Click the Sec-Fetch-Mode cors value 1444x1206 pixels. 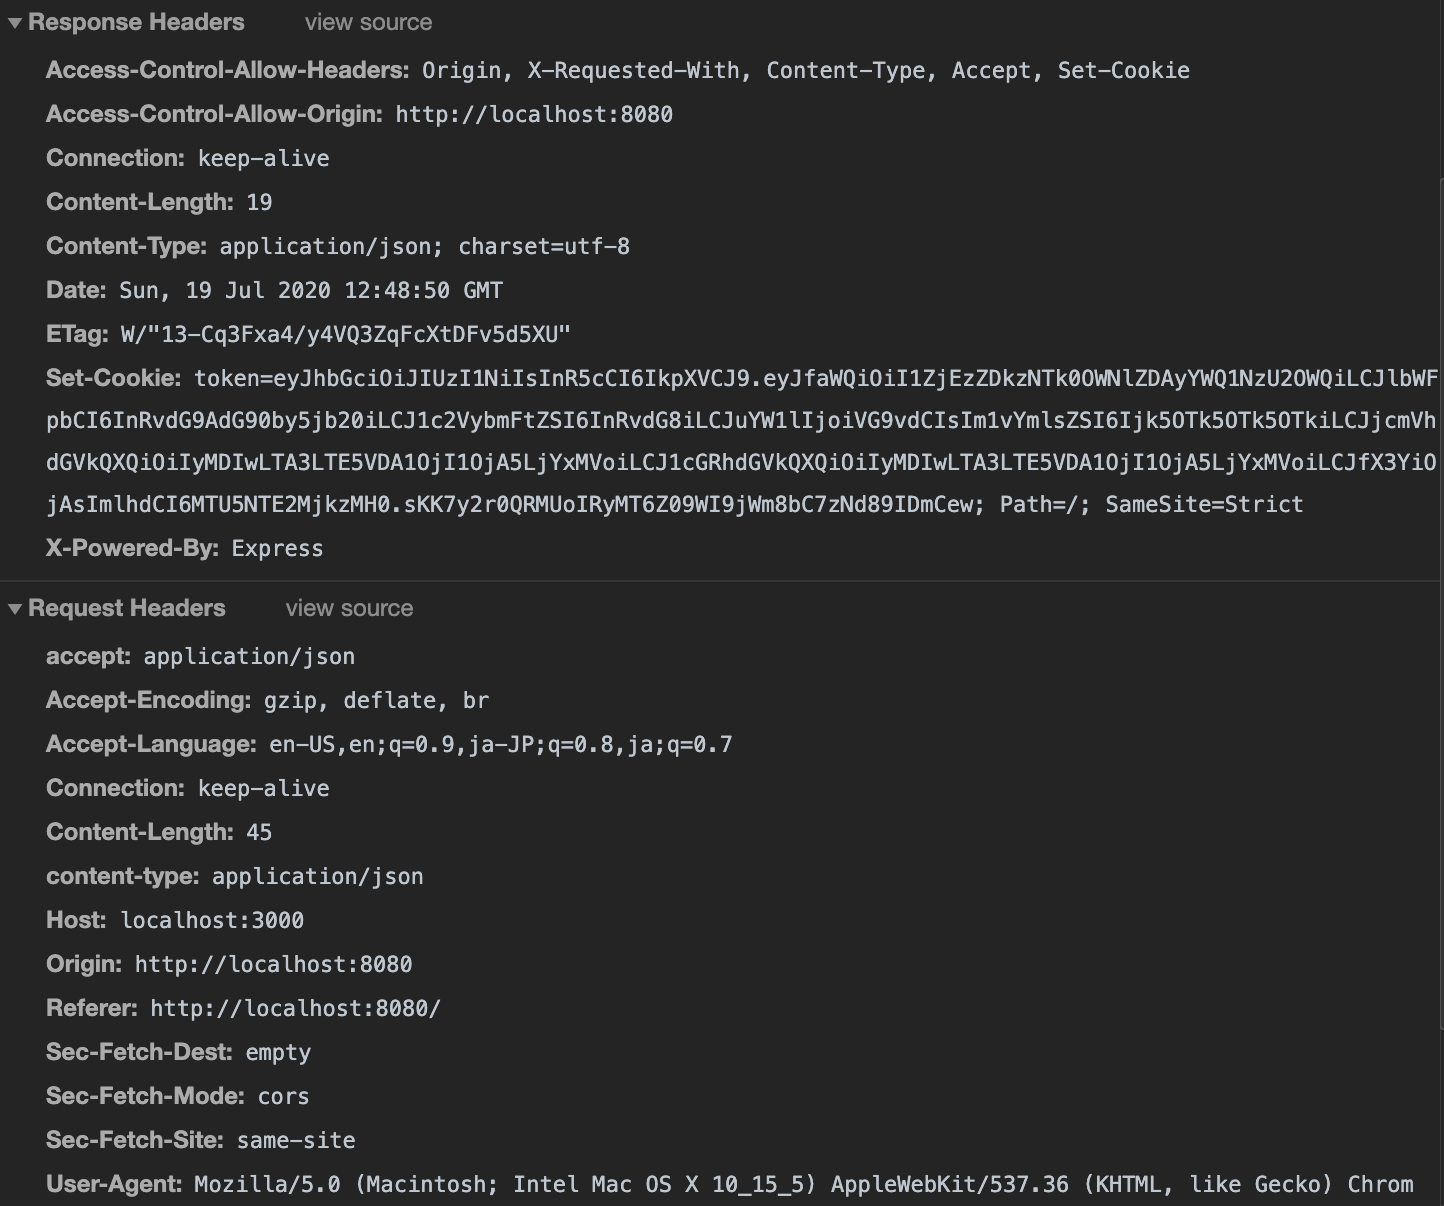[283, 1096]
